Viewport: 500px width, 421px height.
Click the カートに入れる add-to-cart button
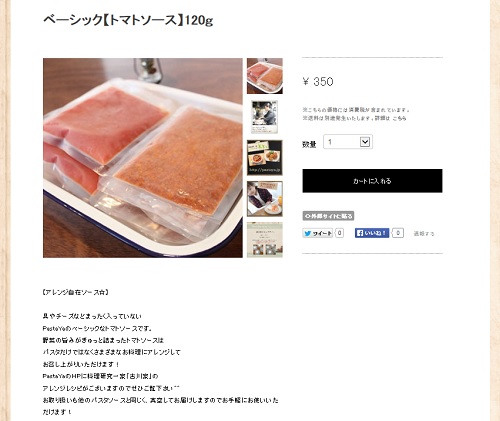pyautogui.click(x=372, y=181)
